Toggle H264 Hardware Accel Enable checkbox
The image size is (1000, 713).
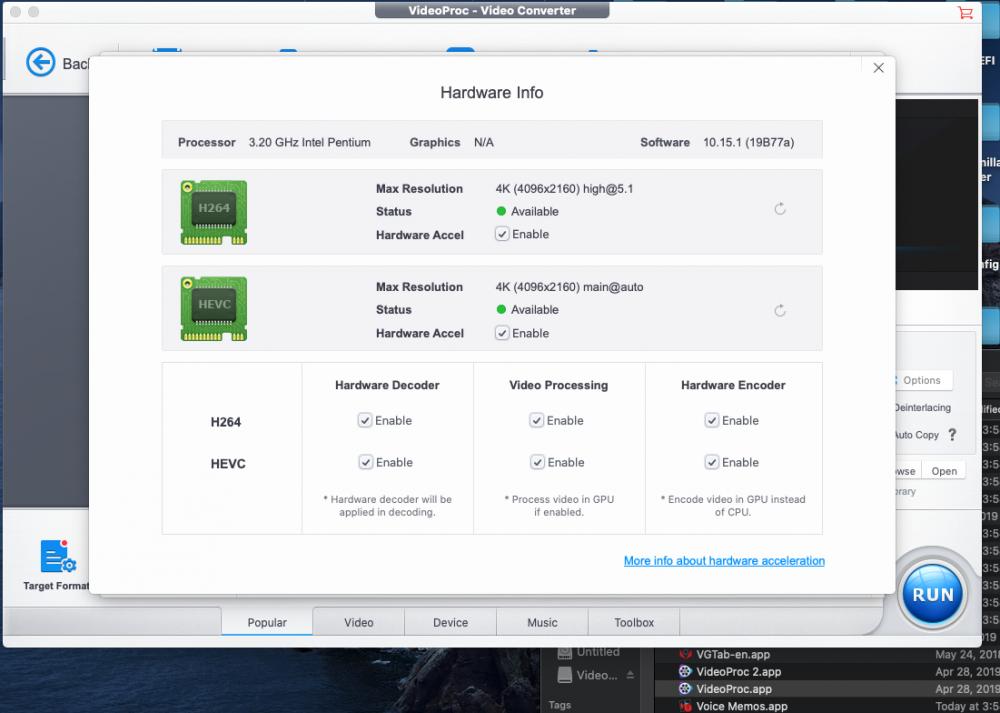click(x=502, y=234)
